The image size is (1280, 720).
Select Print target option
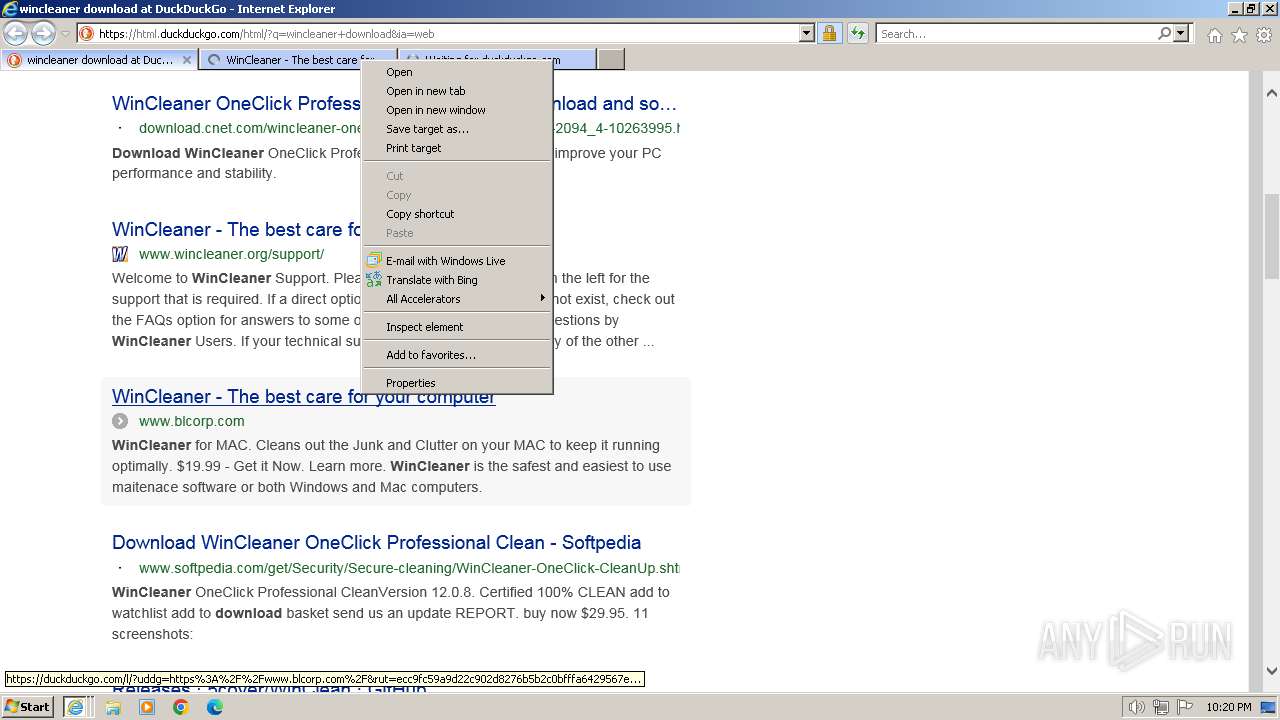click(x=458, y=148)
